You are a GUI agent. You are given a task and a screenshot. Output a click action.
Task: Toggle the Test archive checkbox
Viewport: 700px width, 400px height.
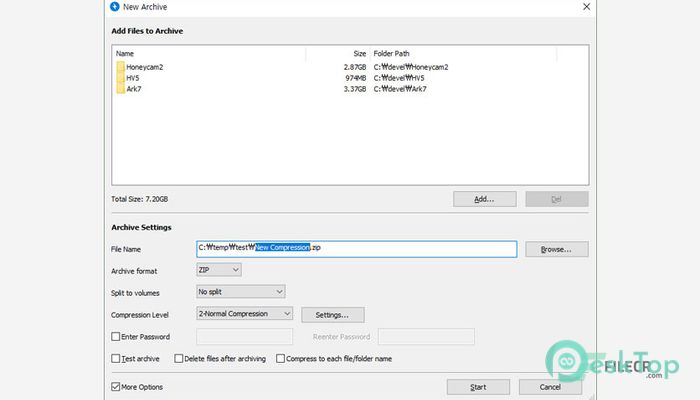click(116, 358)
